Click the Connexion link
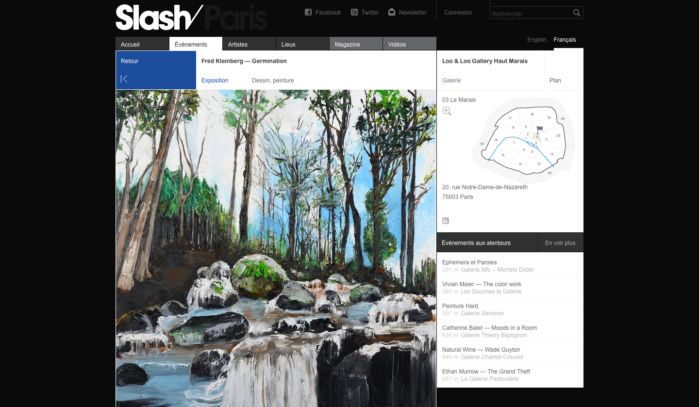 point(458,12)
